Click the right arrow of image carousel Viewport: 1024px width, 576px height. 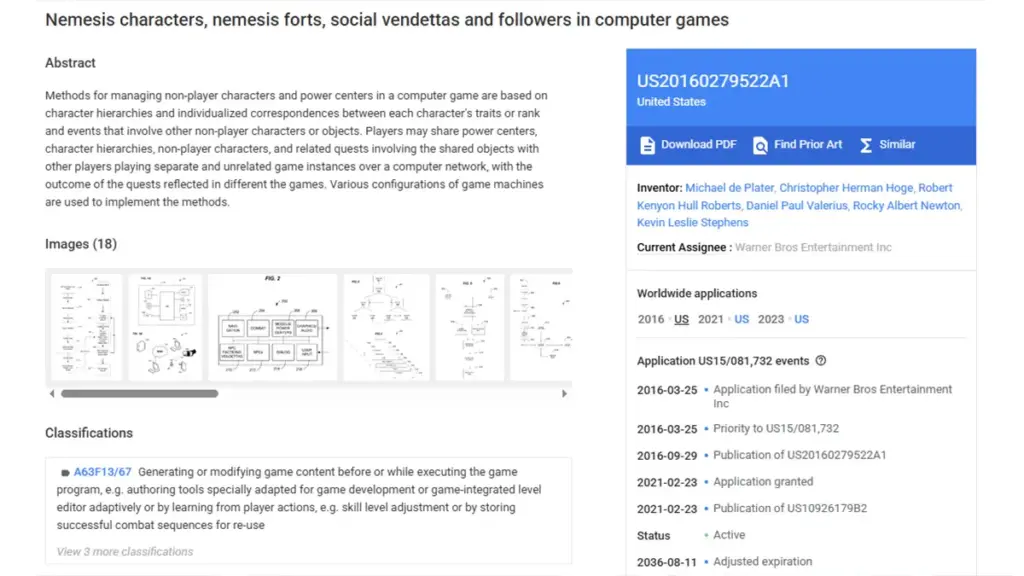pyautogui.click(x=564, y=394)
